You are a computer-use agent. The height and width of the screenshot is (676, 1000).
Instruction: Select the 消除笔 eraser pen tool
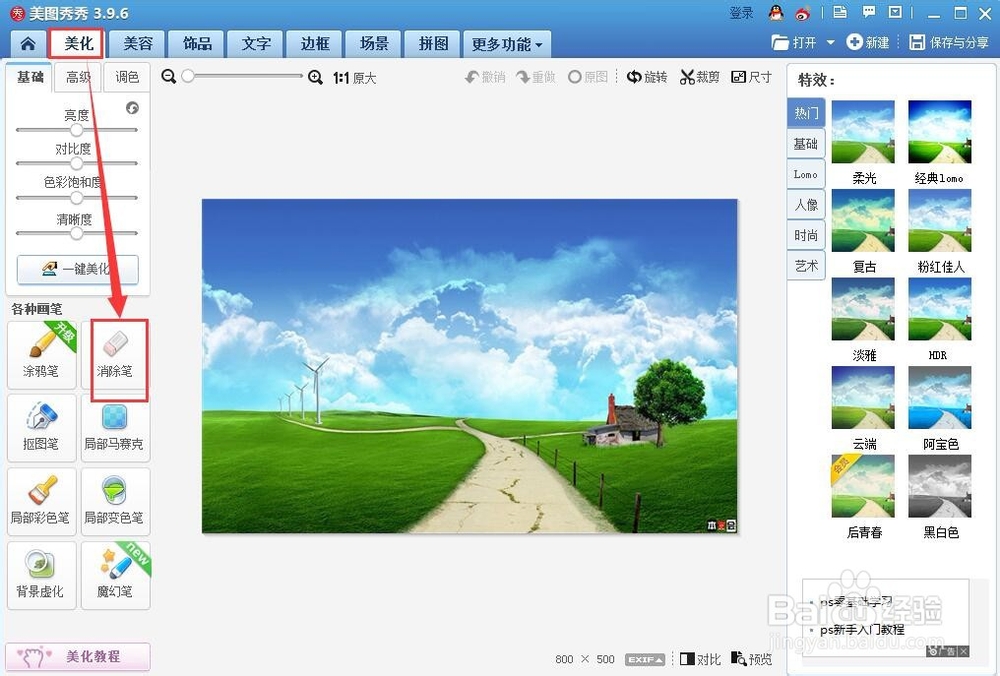[115, 355]
